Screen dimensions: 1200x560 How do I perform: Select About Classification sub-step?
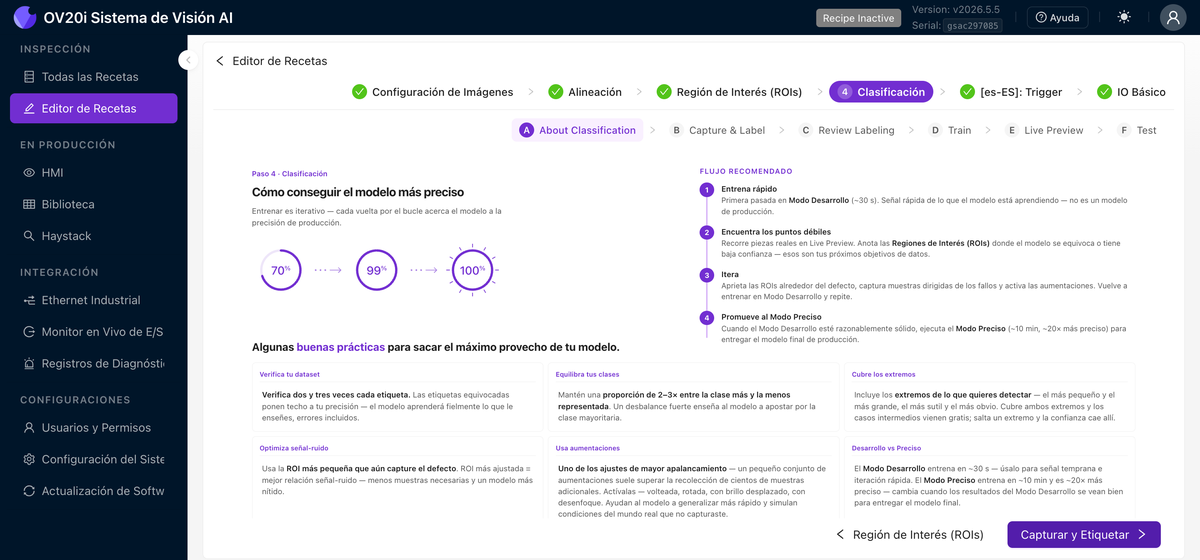point(578,130)
